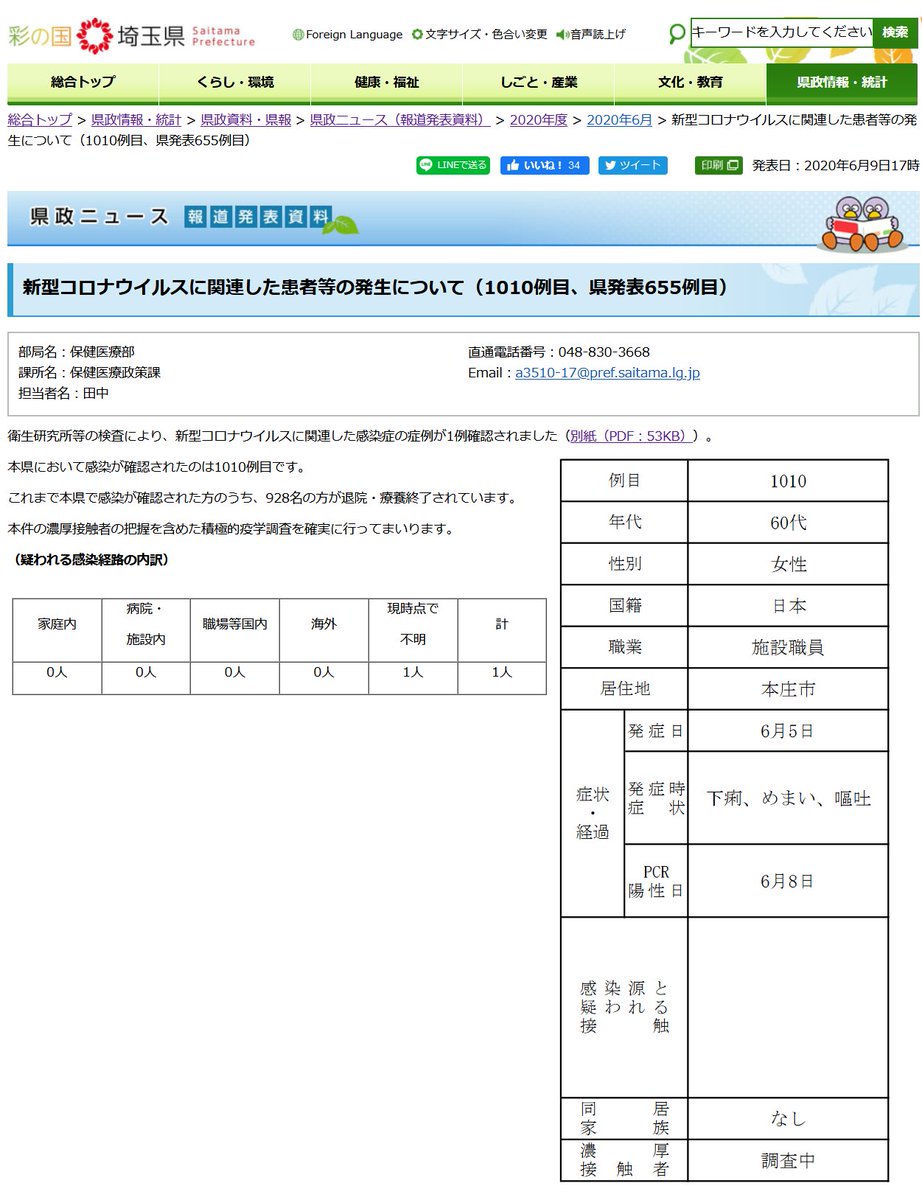Viewport: 922px width, 1200px height.
Task: Open くらし・環境 navigation tab
Action: [x=235, y=83]
